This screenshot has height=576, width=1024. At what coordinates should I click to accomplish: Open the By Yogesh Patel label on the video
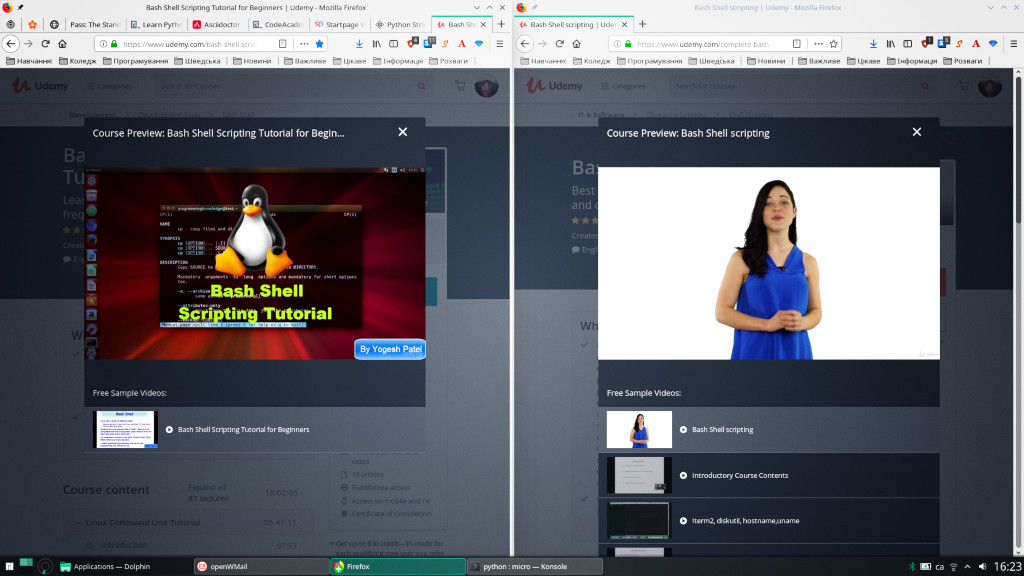[x=391, y=349]
